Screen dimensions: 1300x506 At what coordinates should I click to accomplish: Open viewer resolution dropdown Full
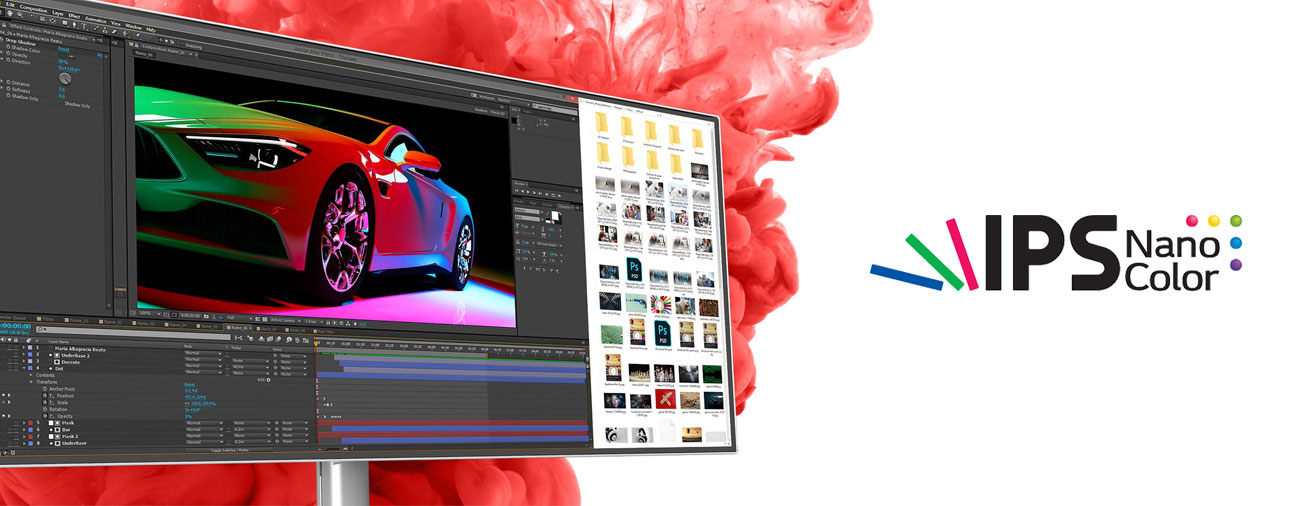click(x=240, y=318)
